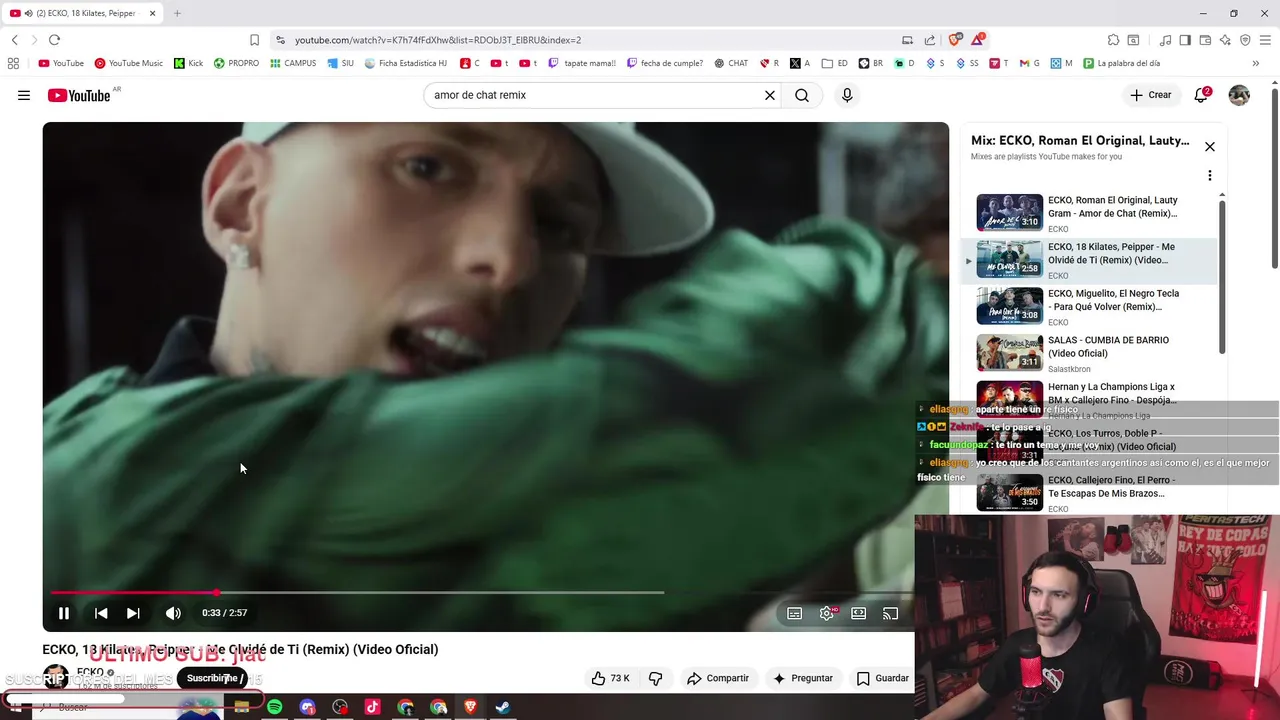
Task: Open the Brave Shields lion icon
Action: tap(955, 40)
